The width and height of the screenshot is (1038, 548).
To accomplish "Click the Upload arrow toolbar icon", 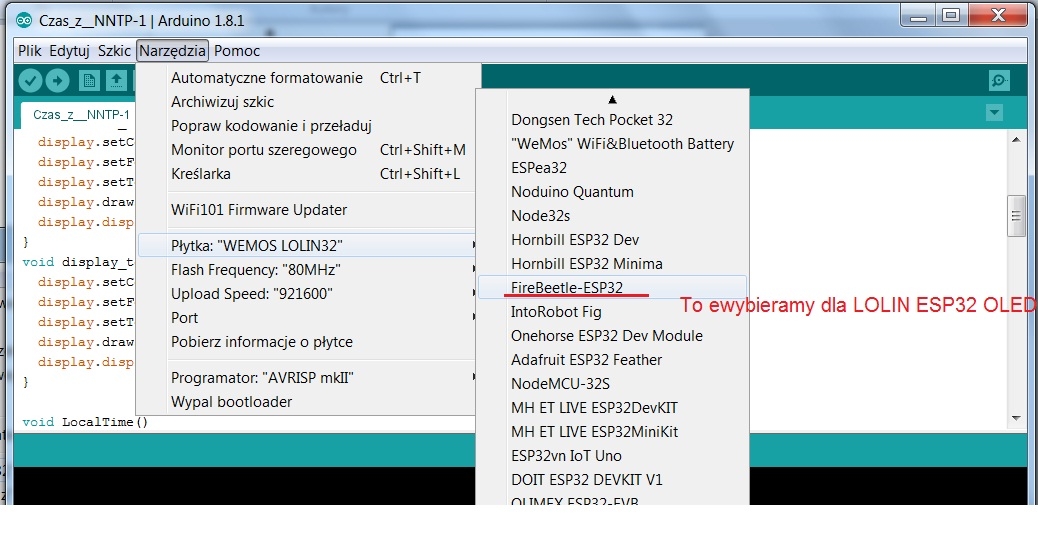I will [x=58, y=81].
